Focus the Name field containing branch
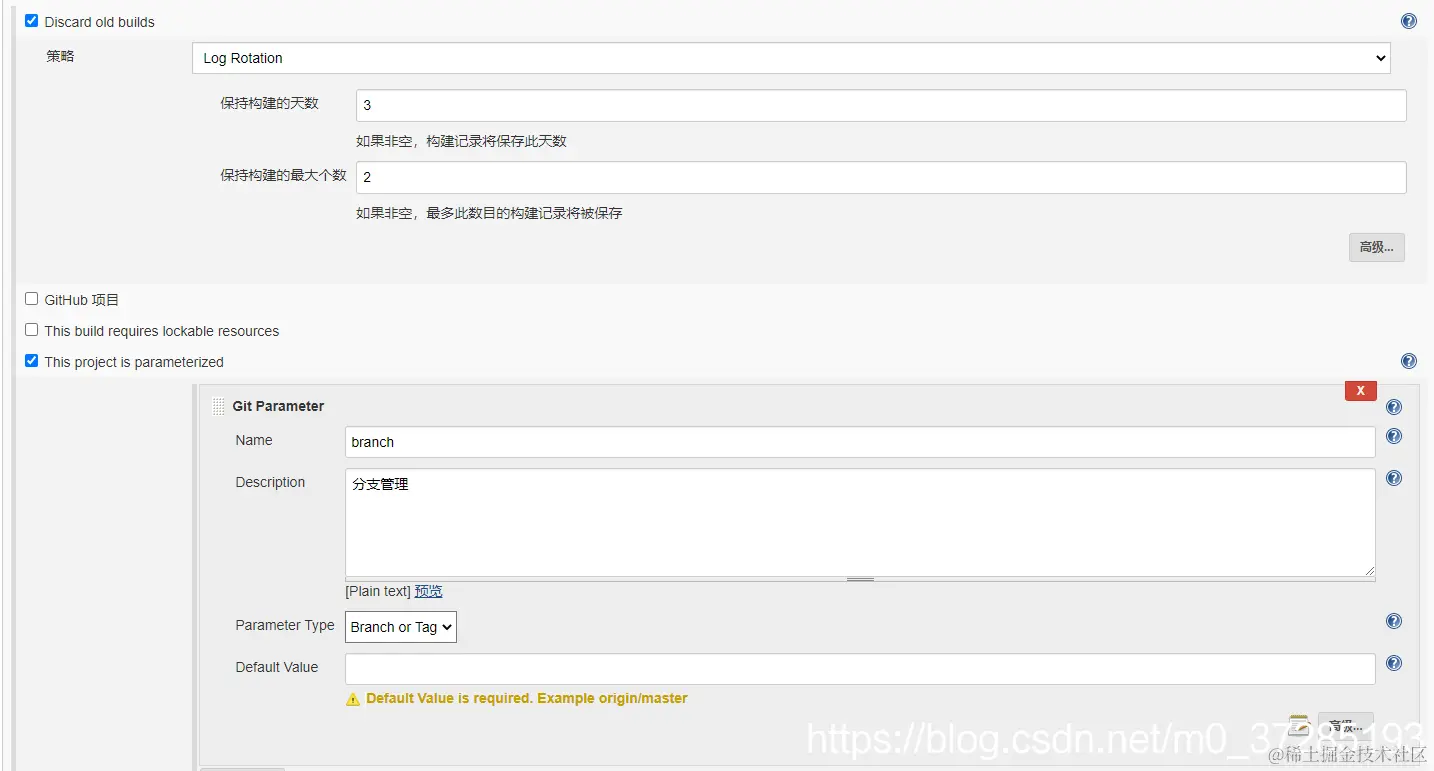 pyautogui.click(x=860, y=442)
